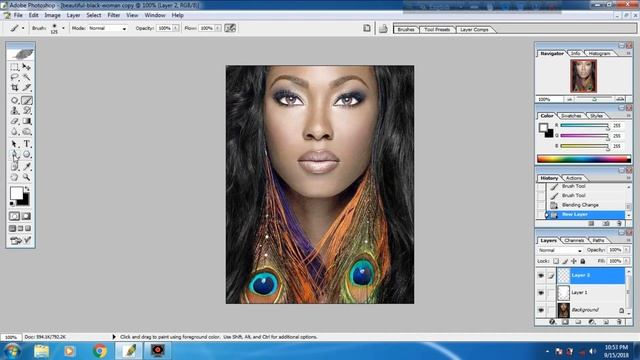
Task: Hide the Background layer eye icon
Action: (x=541, y=310)
